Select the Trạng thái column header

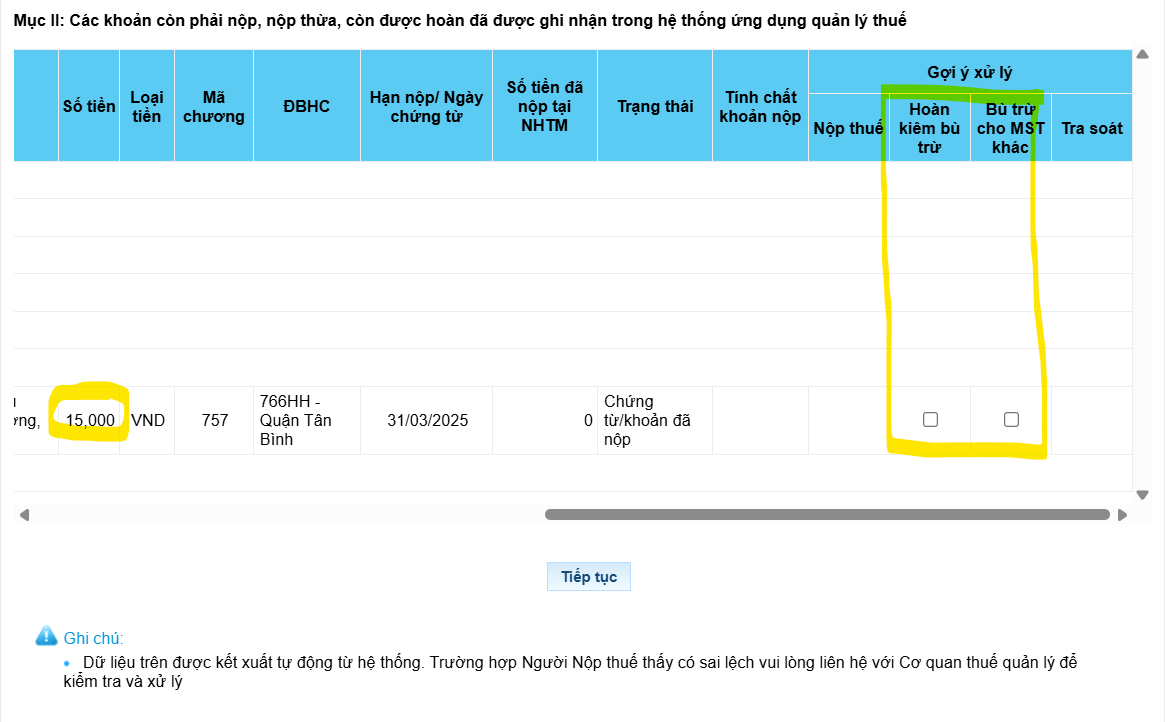coord(655,106)
